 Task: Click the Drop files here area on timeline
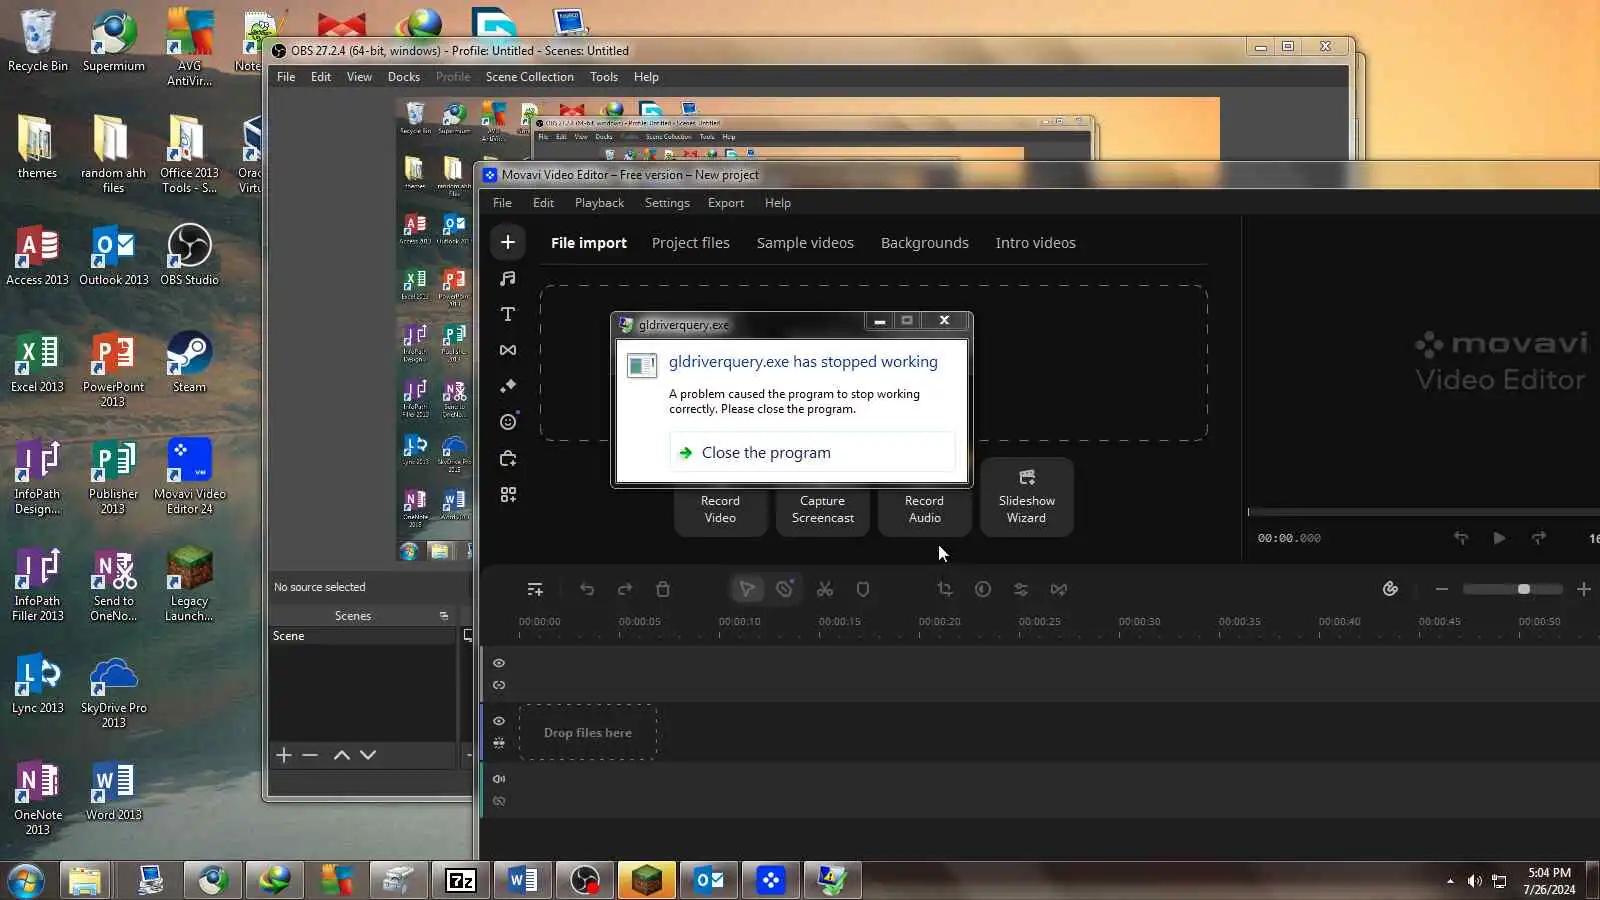[588, 733]
